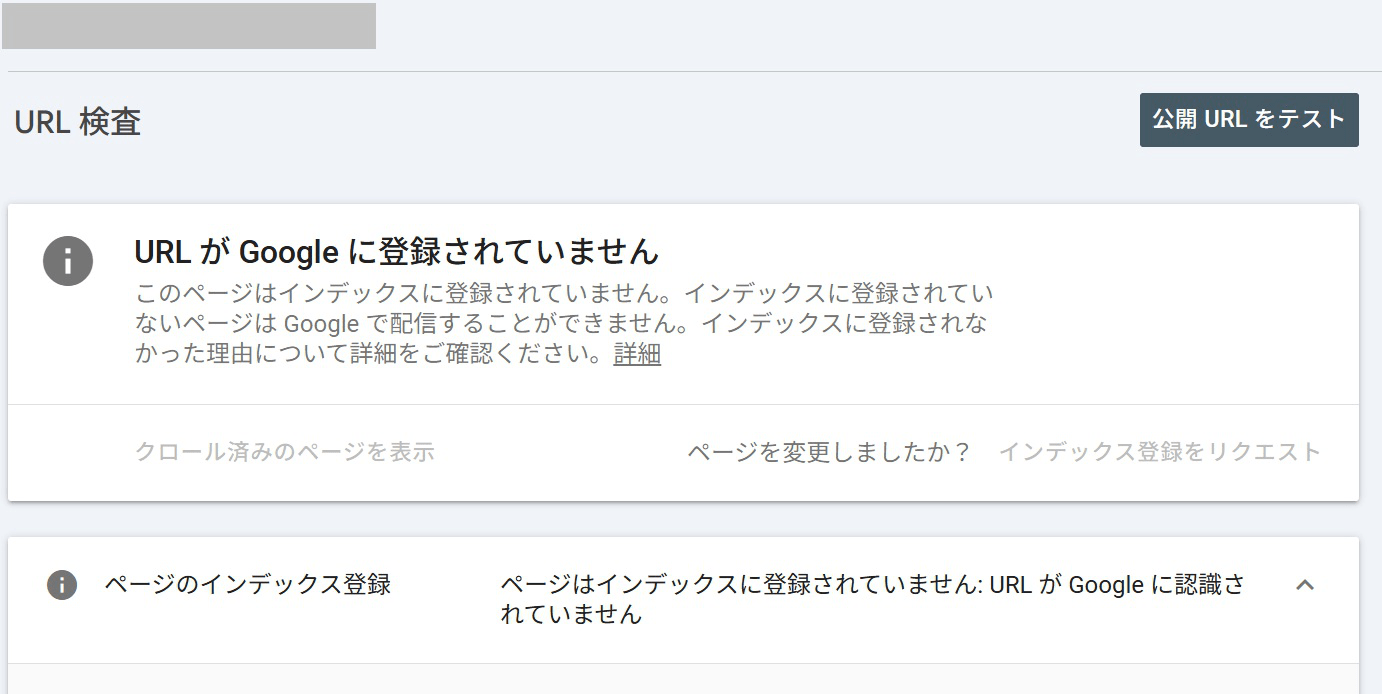This screenshot has width=1382, height=694.
Task: Click the heading URL が Google に登録されていません
Action: (x=396, y=252)
